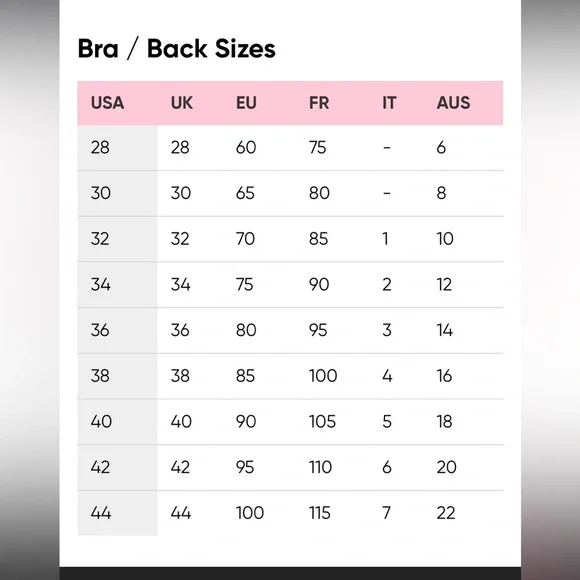Click AUS size 16 cell
Viewport: 580px width, 580px height.
click(444, 376)
